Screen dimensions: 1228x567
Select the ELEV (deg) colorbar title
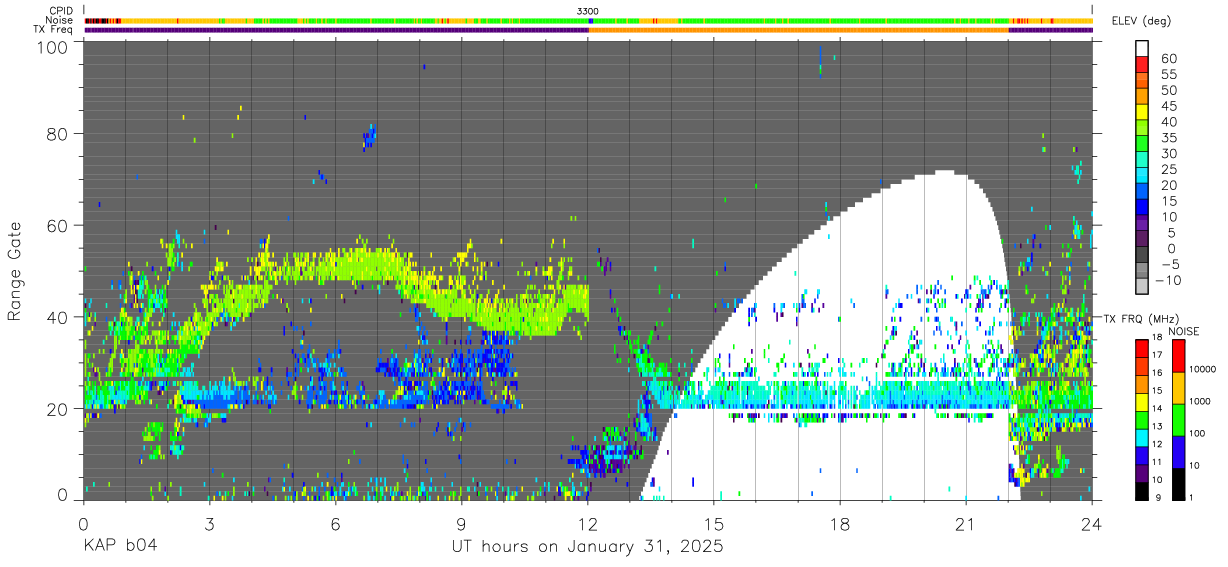[x=1142, y=21]
